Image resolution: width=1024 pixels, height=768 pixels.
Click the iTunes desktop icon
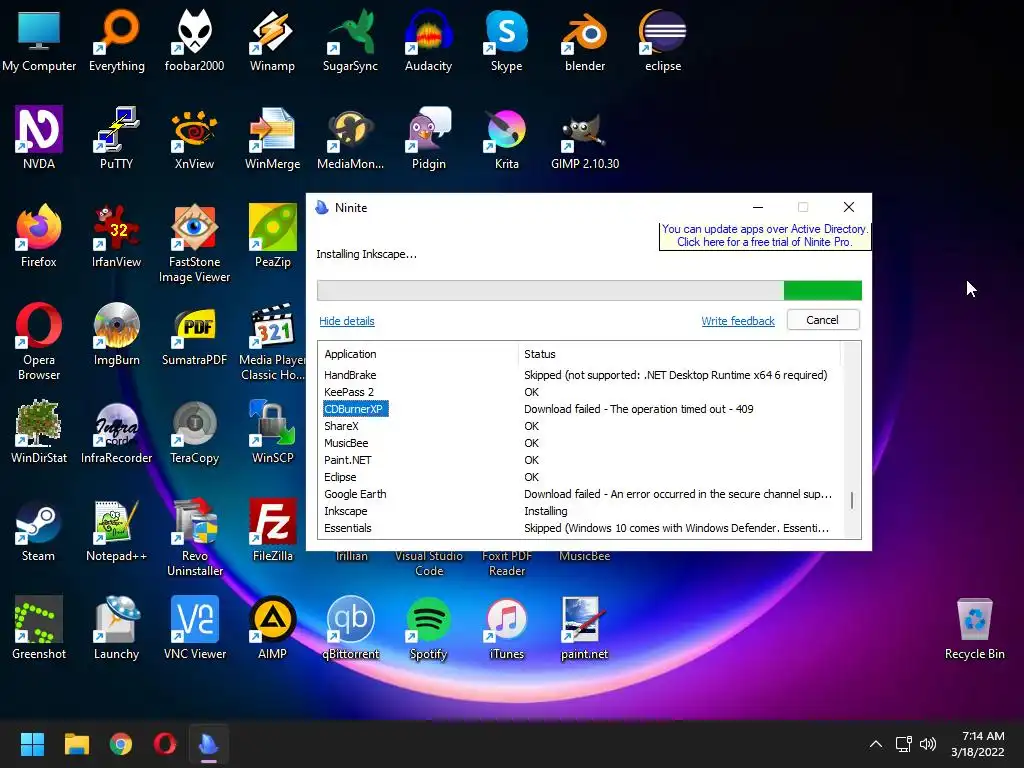pos(506,628)
